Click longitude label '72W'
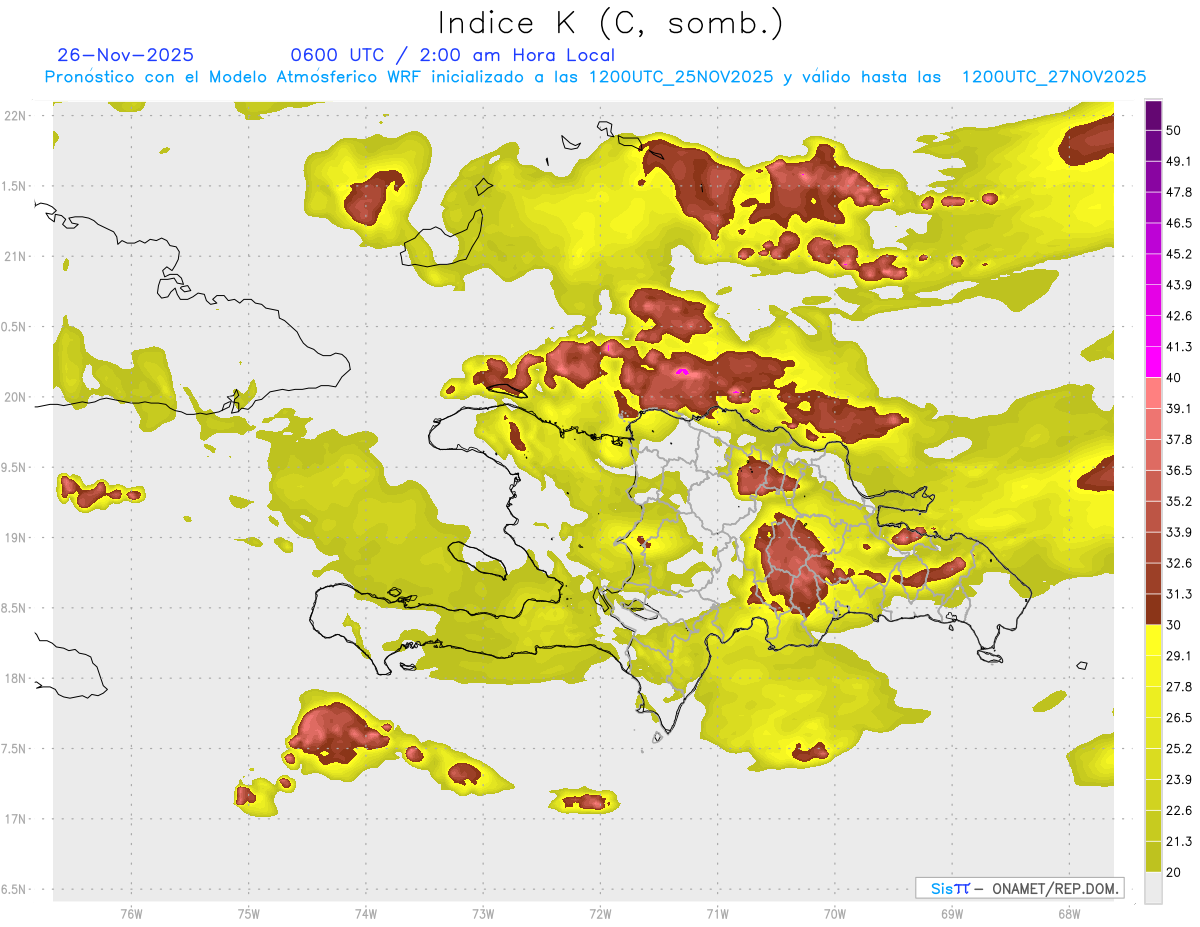This screenshot has width=1200, height=927. coord(600,913)
